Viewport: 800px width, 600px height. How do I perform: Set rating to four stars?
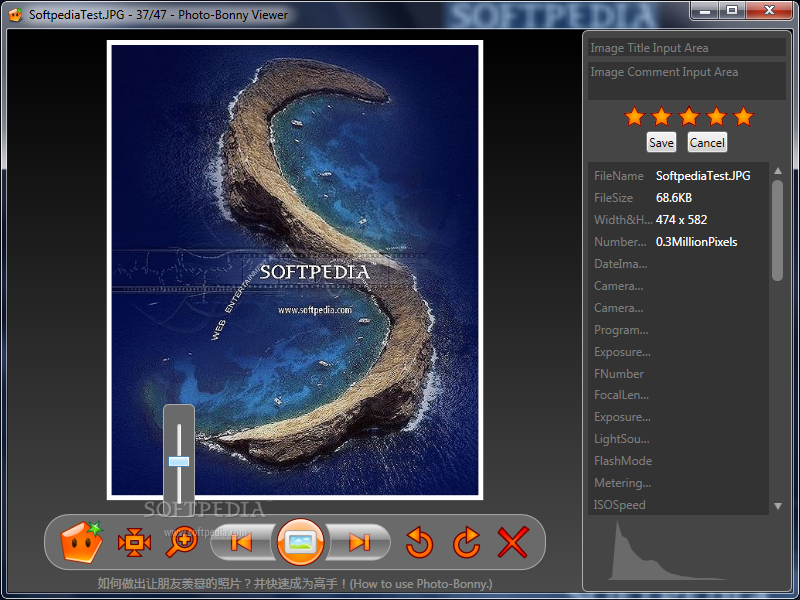[x=716, y=117]
